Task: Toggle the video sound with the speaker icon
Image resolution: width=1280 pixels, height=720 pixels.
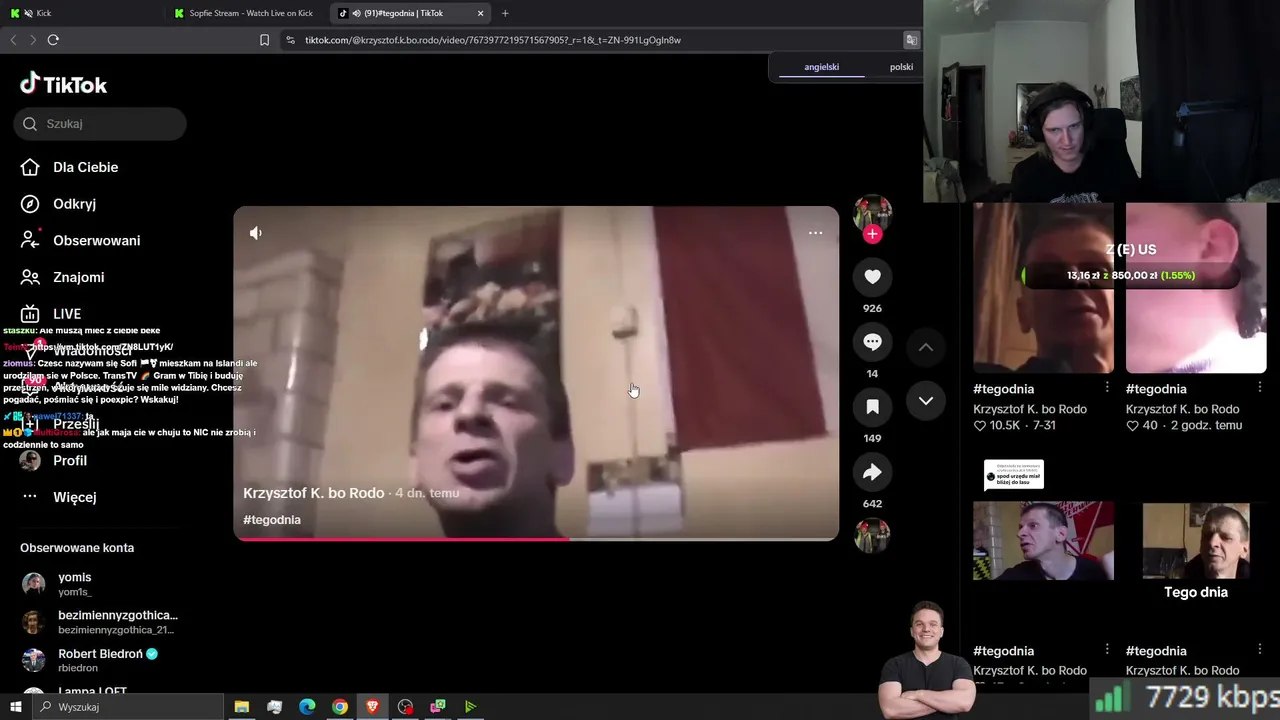Action: 256,233
